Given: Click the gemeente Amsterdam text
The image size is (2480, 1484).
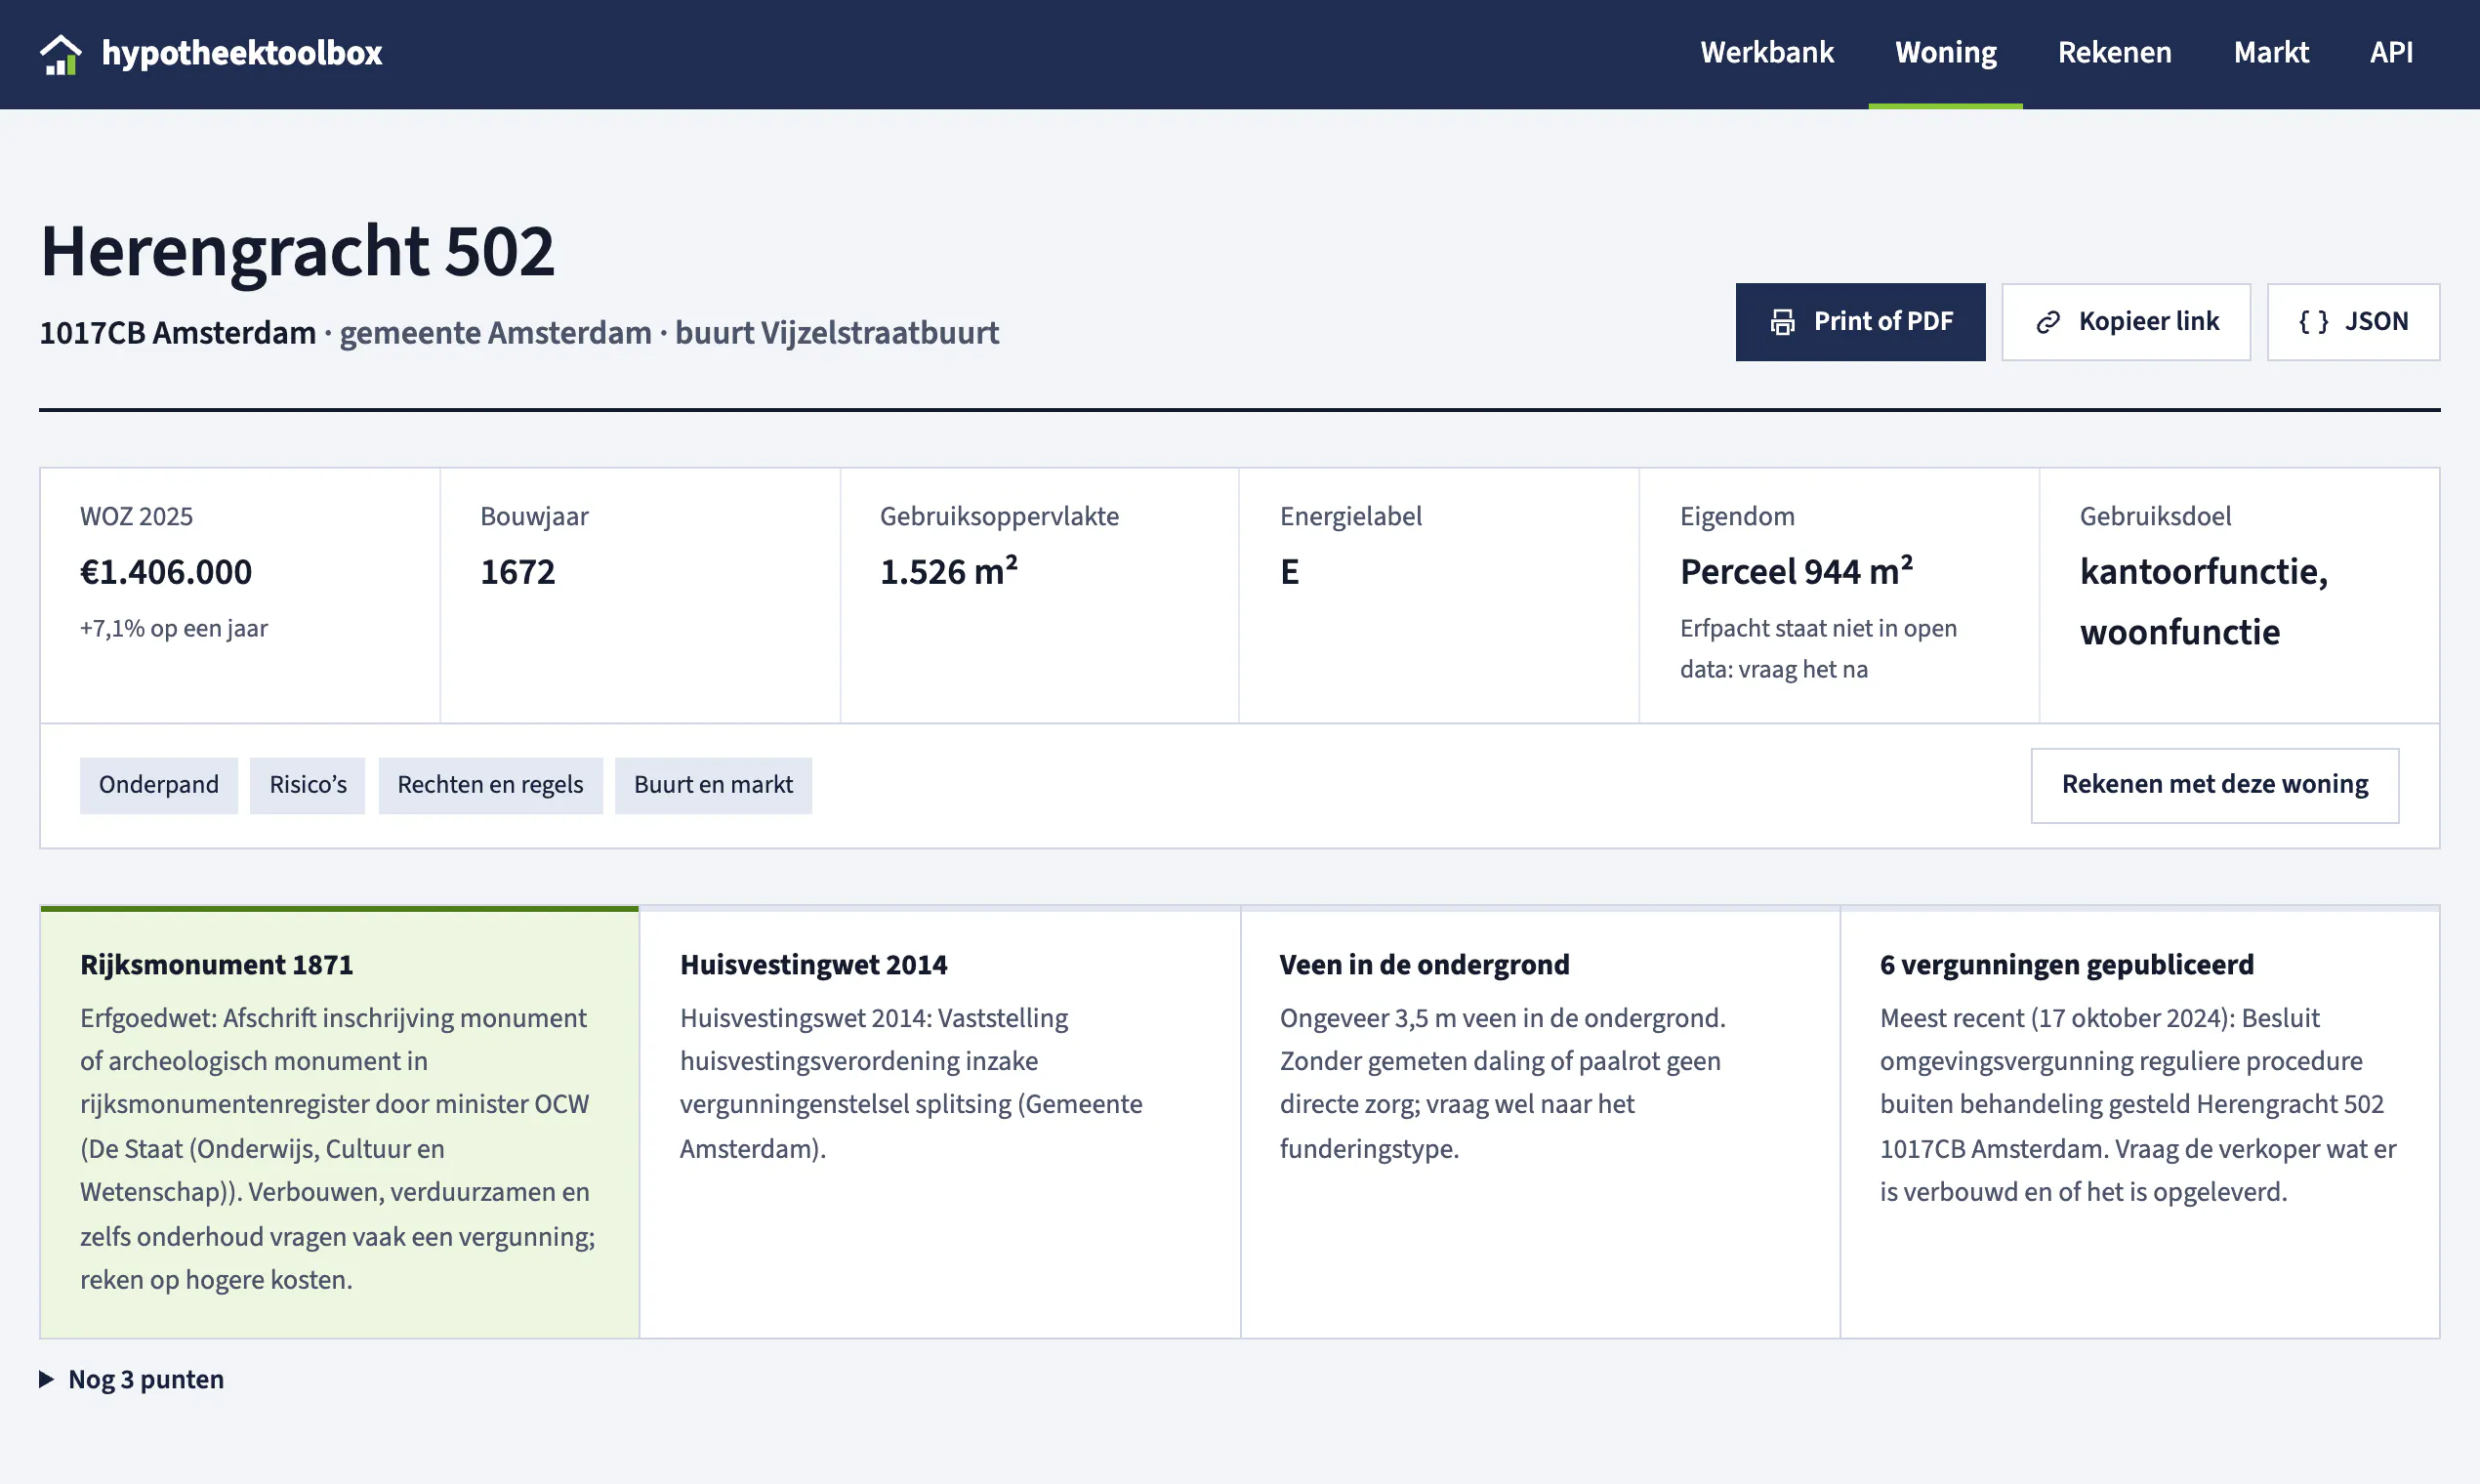Looking at the screenshot, I should (496, 333).
